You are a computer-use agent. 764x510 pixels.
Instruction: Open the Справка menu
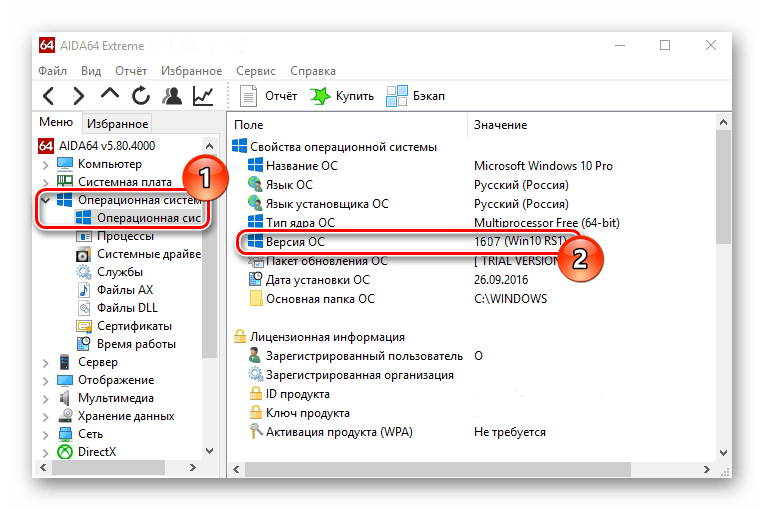(x=313, y=71)
